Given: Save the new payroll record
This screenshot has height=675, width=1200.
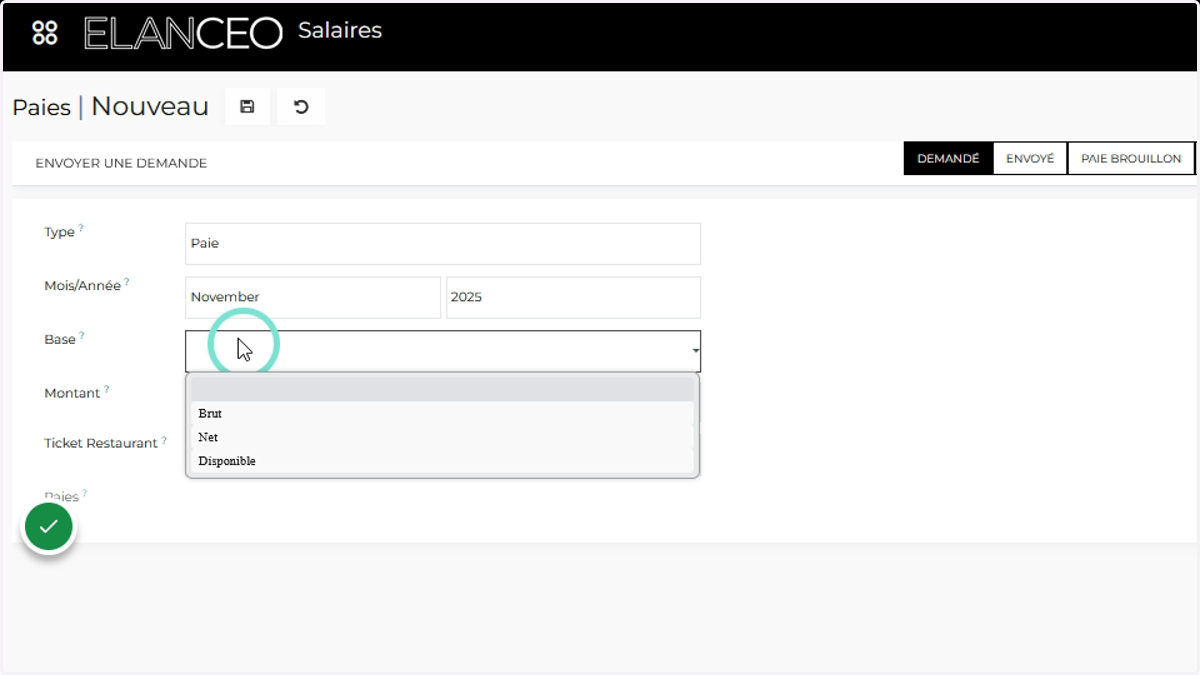Looking at the screenshot, I should (x=247, y=107).
